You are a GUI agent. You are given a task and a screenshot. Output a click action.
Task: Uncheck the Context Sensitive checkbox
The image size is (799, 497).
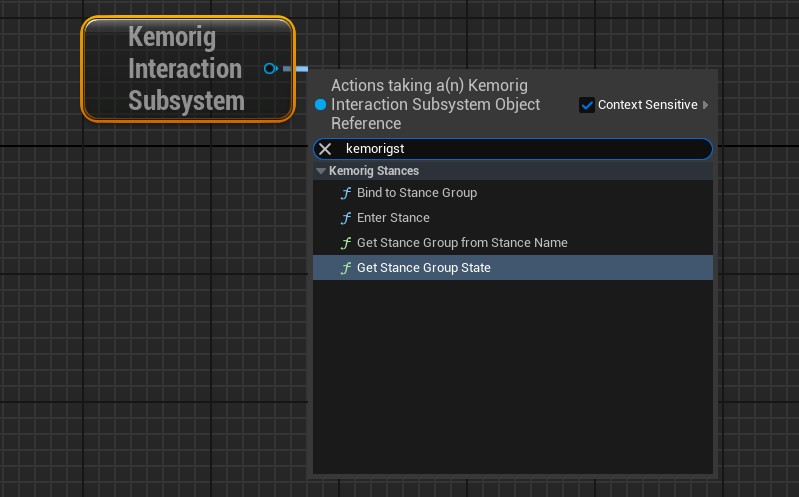(x=587, y=105)
